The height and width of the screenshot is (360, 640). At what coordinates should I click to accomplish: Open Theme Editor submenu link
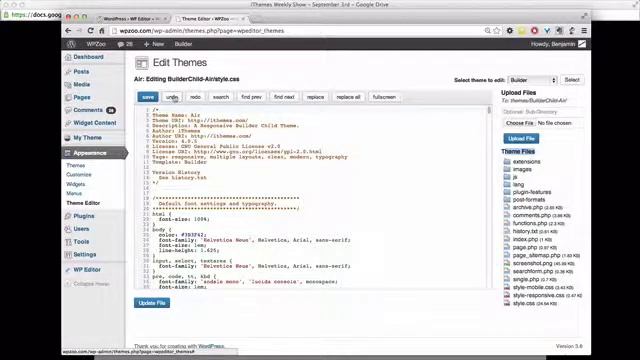(83, 203)
